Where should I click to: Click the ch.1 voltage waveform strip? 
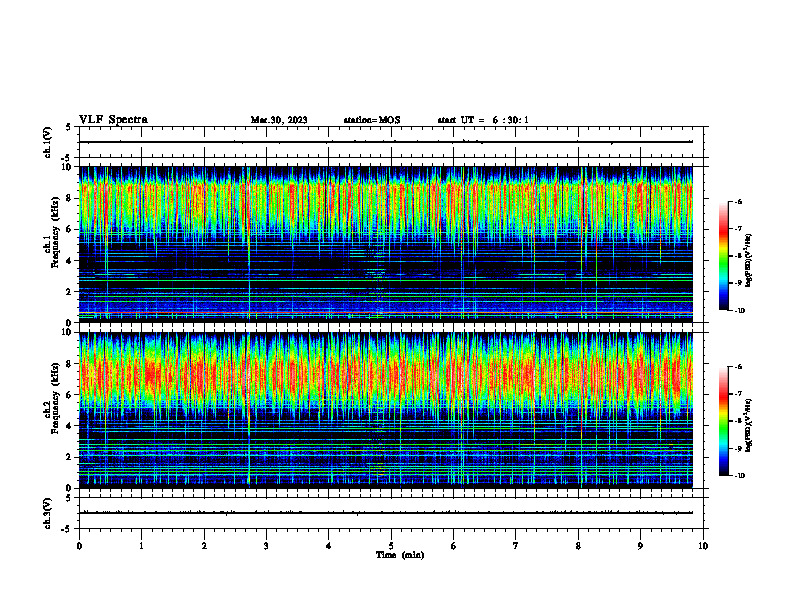[393, 142]
